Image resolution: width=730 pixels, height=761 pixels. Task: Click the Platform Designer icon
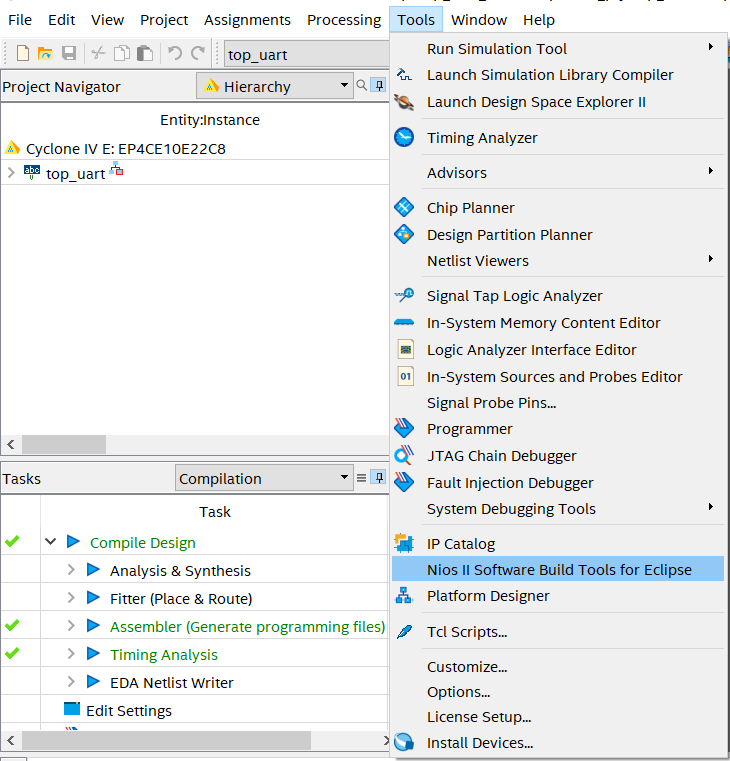point(404,595)
